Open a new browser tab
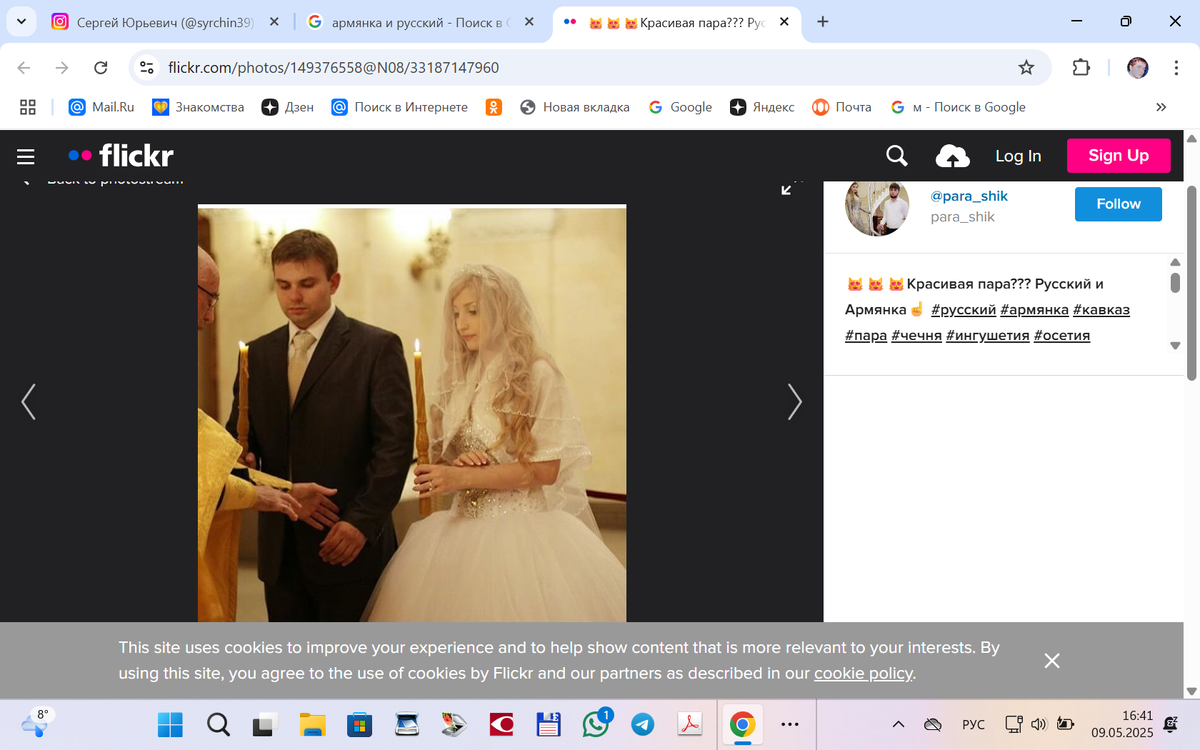1200x750 pixels. point(823,22)
